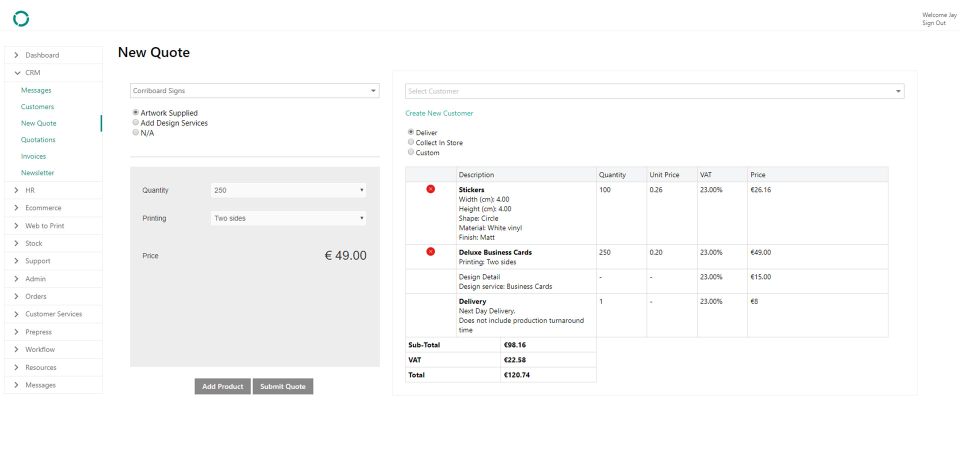Open the Select Customer dropdown
The image size is (960, 475).
(654, 91)
